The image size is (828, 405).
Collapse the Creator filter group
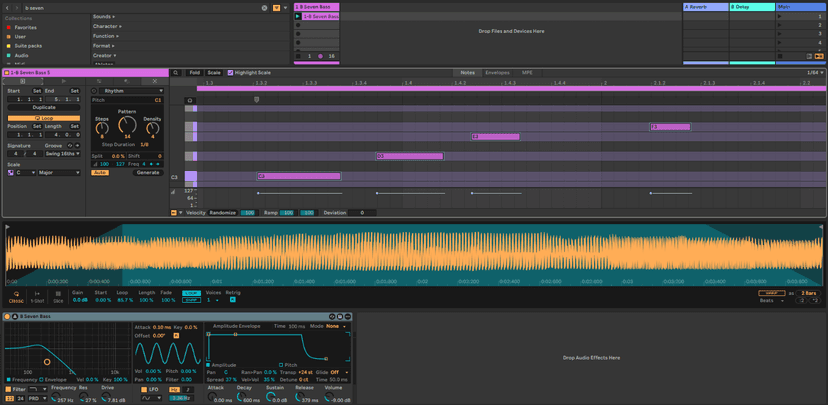(x=105, y=55)
